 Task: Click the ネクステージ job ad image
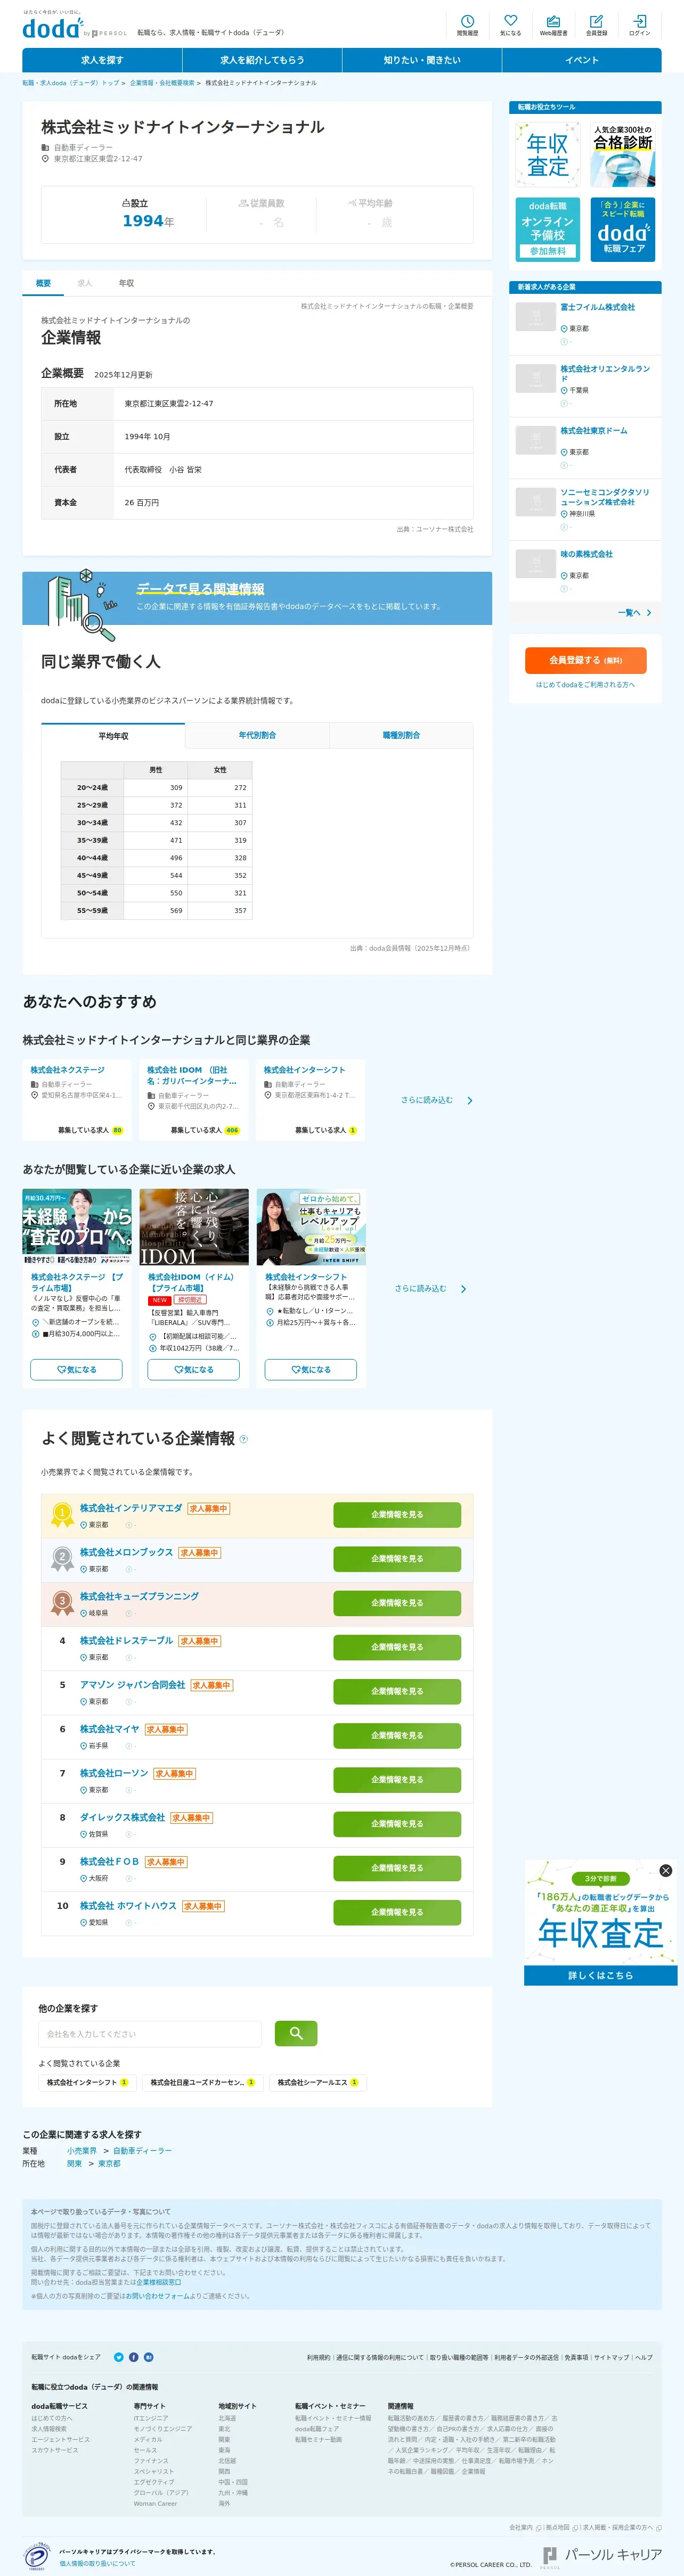click(77, 1227)
